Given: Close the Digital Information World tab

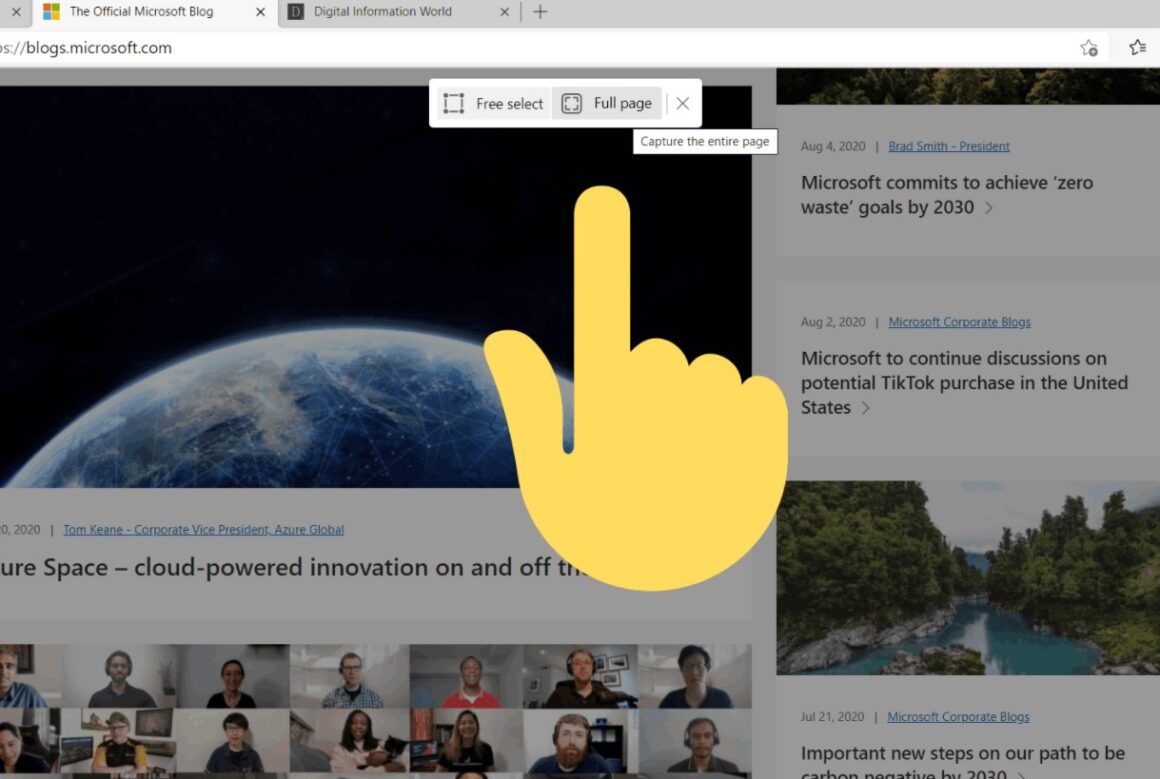Looking at the screenshot, I should 505,12.
